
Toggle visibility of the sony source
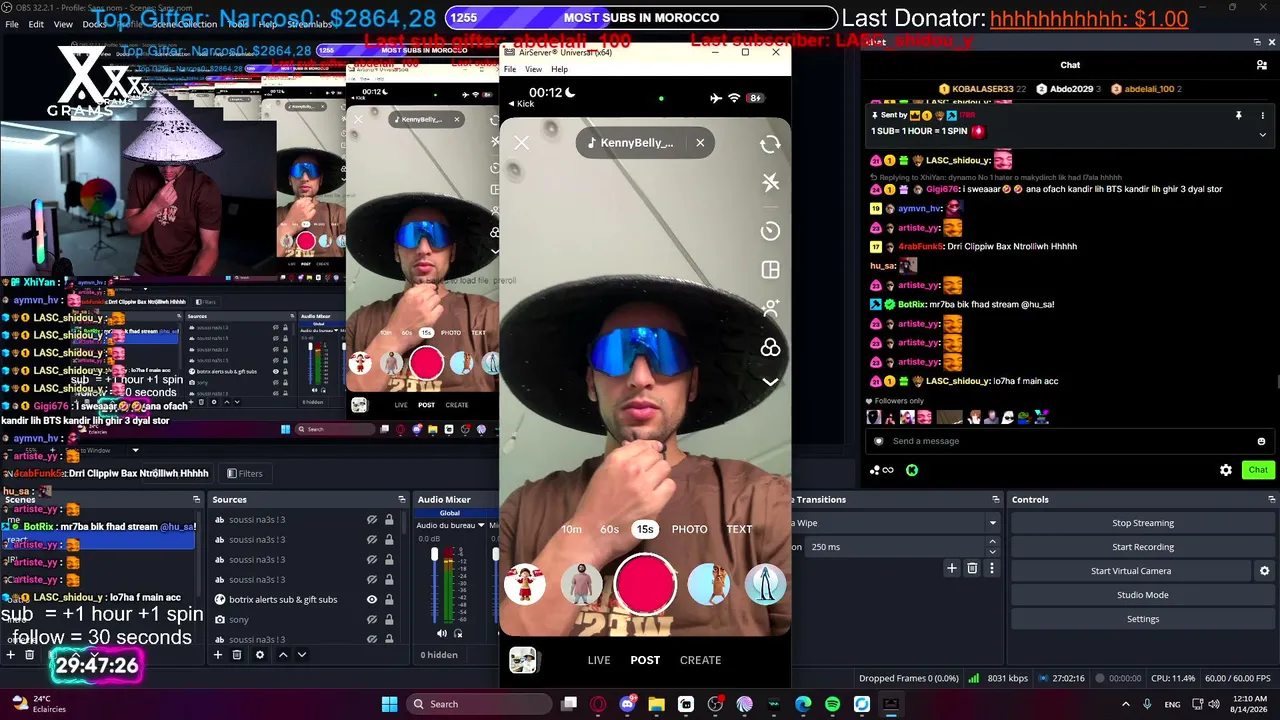click(x=372, y=620)
